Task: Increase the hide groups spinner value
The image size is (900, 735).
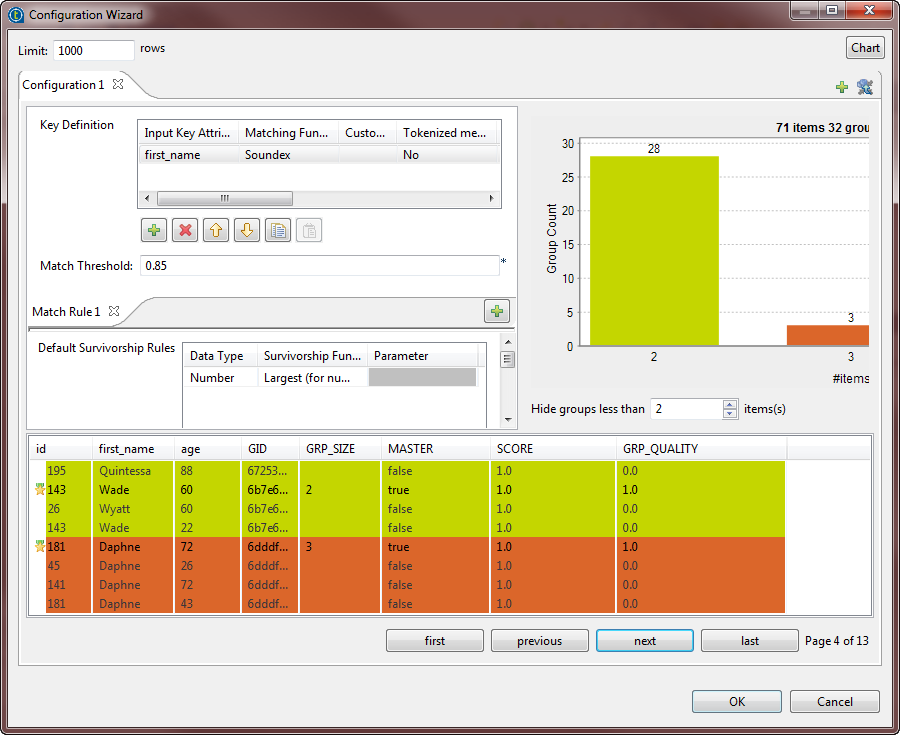Action: pyautogui.click(x=729, y=404)
